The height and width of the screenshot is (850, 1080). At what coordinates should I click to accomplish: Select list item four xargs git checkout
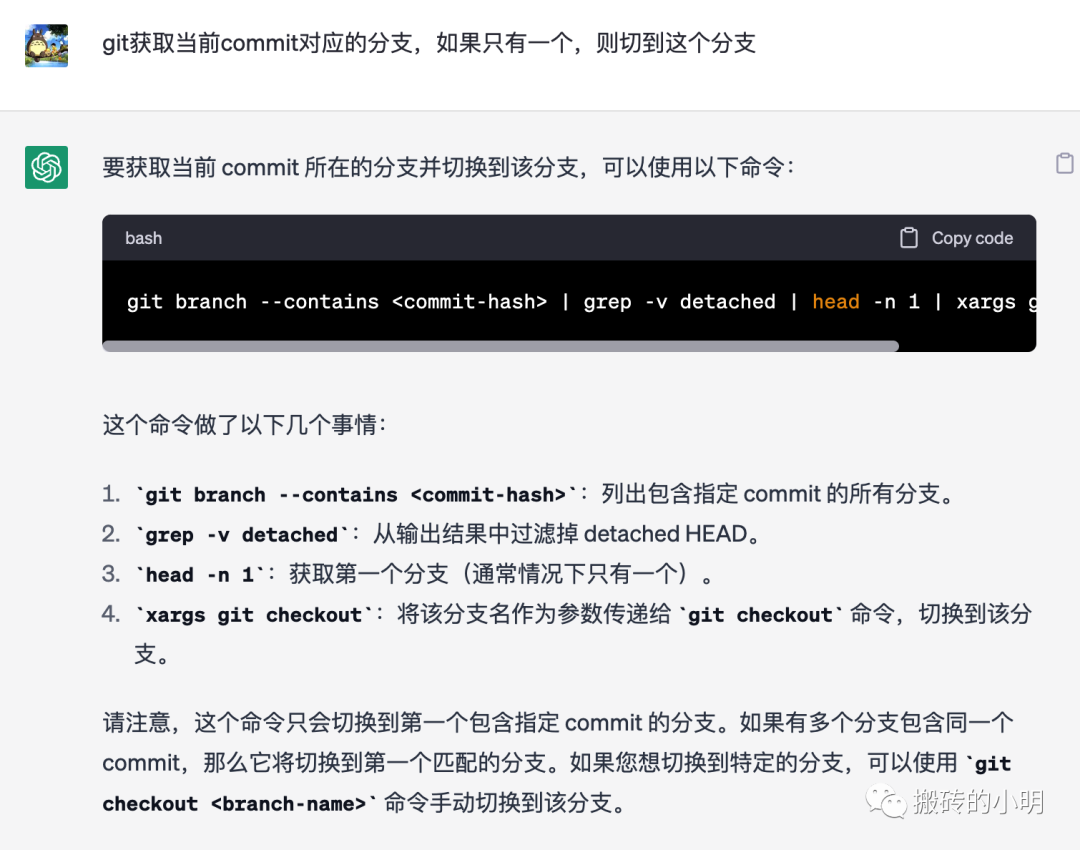253,614
